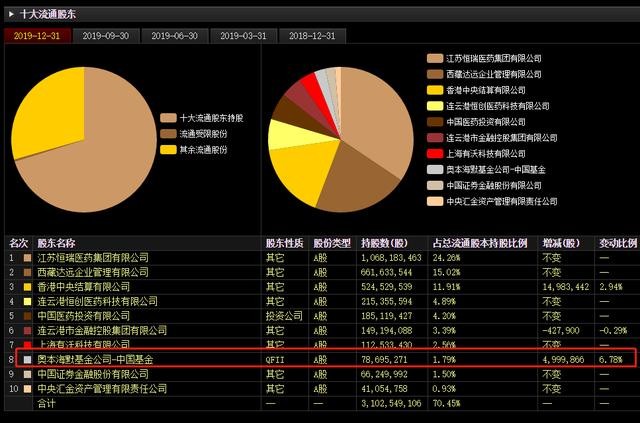Click the percentage cell 24.26%
This screenshot has width=640, height=423.
(x=446, y=258)
